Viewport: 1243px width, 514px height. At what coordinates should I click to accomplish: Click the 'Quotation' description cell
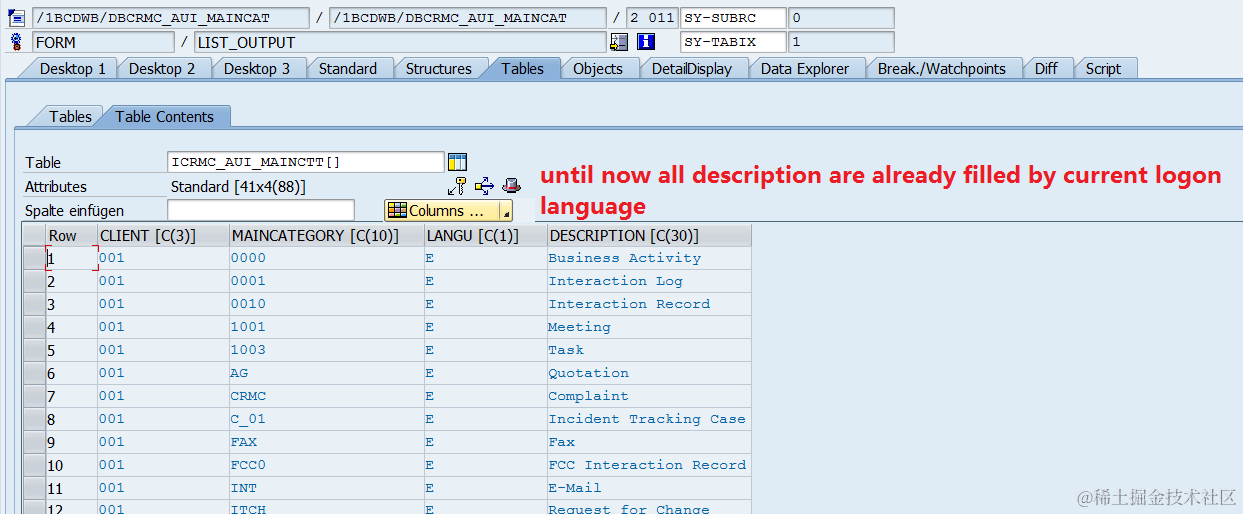(649, 373)
